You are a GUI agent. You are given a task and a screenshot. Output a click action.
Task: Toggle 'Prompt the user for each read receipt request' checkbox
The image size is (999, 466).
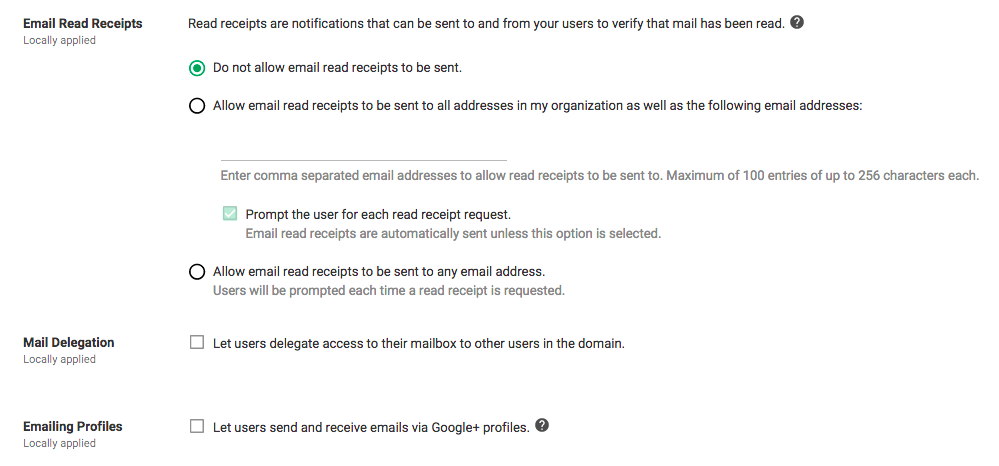click(230, 214)
